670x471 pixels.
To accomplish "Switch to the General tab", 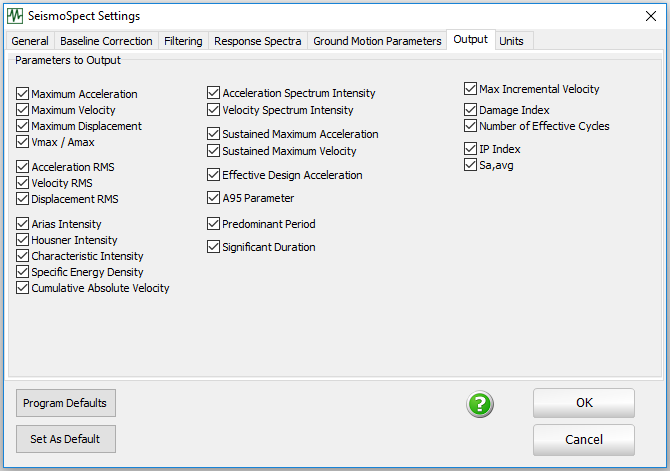I will pos(30,41).
